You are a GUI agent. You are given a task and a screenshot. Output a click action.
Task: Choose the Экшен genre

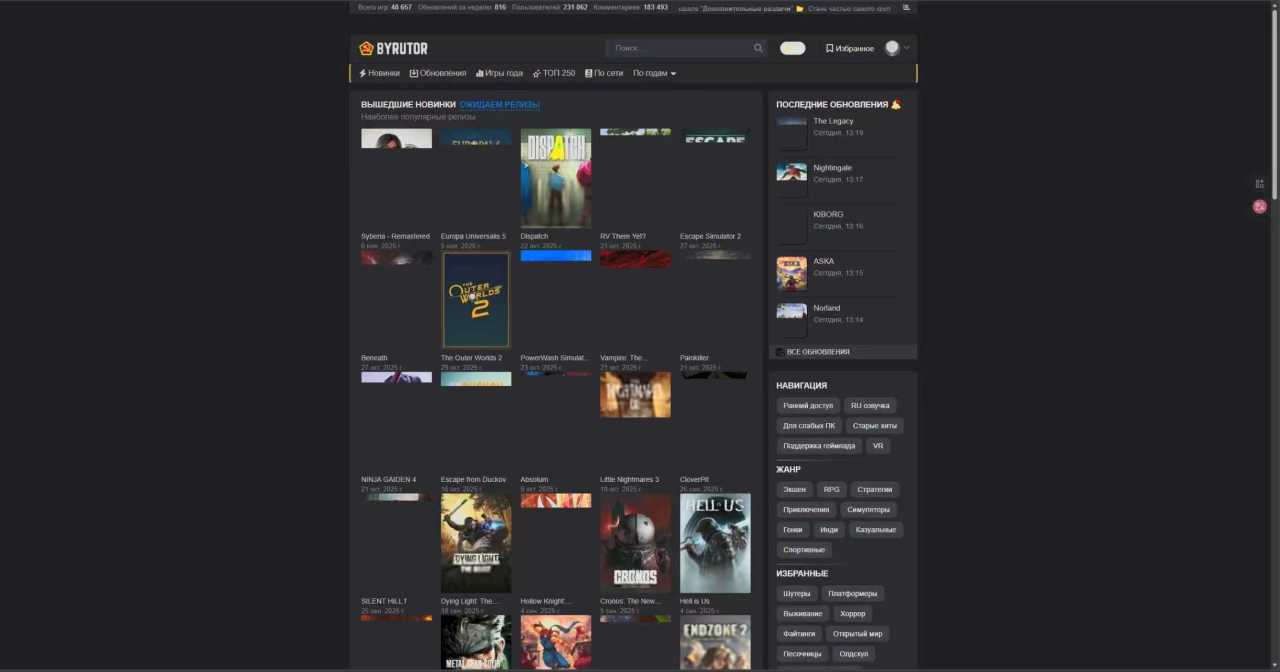[x=794, y=490]
